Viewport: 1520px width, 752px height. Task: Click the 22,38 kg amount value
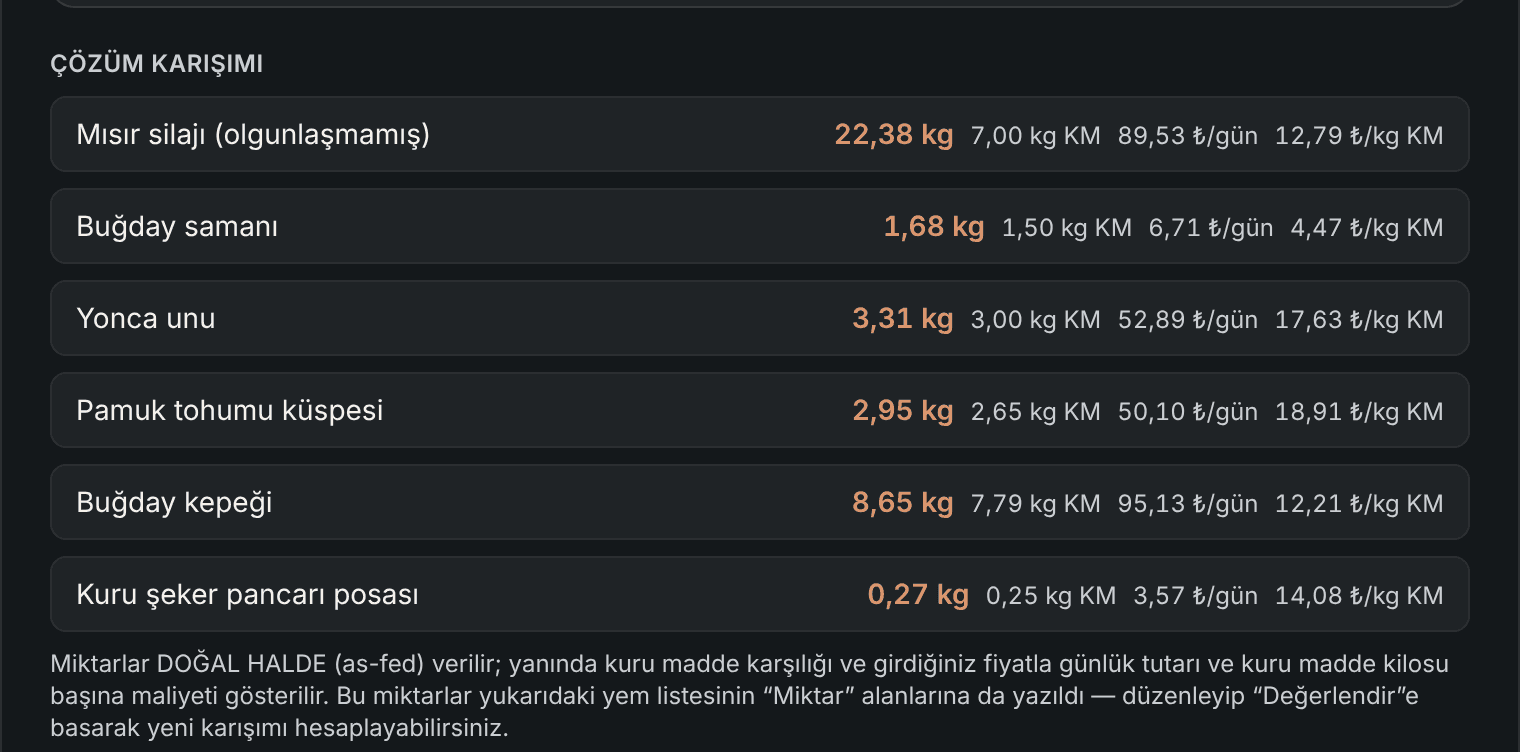click(894, 134)
